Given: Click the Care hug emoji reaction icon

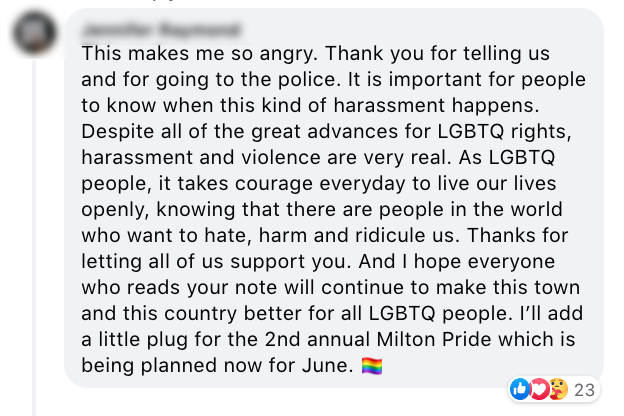Looking at the screenshot, I should (558, 389).
